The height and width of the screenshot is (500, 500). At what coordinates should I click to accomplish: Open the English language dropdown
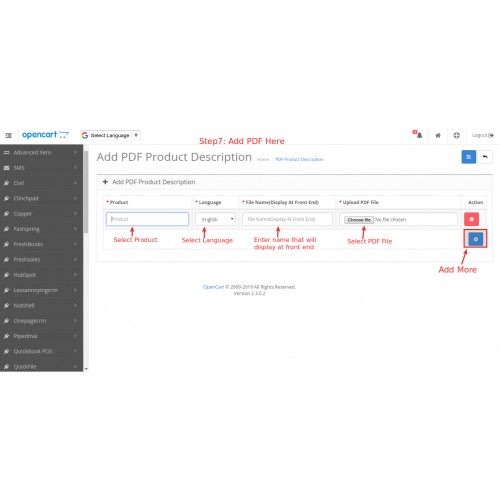tap(215, 219)
